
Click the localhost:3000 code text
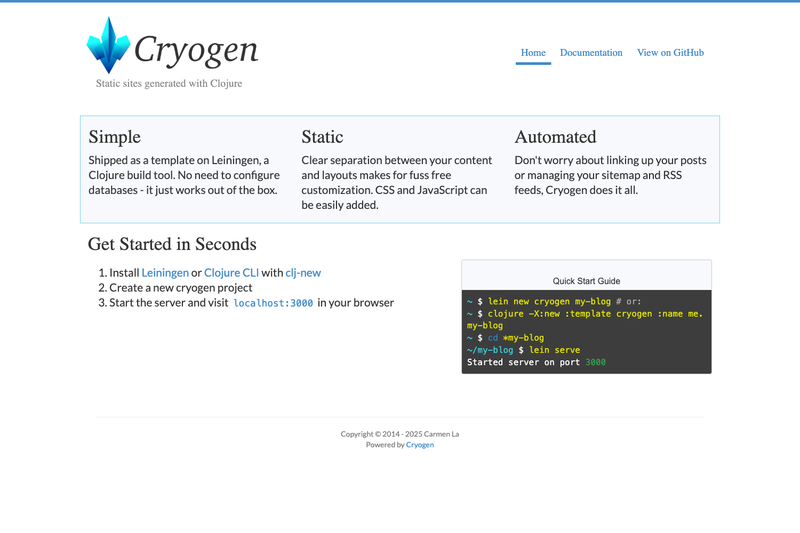coord(273,303)
